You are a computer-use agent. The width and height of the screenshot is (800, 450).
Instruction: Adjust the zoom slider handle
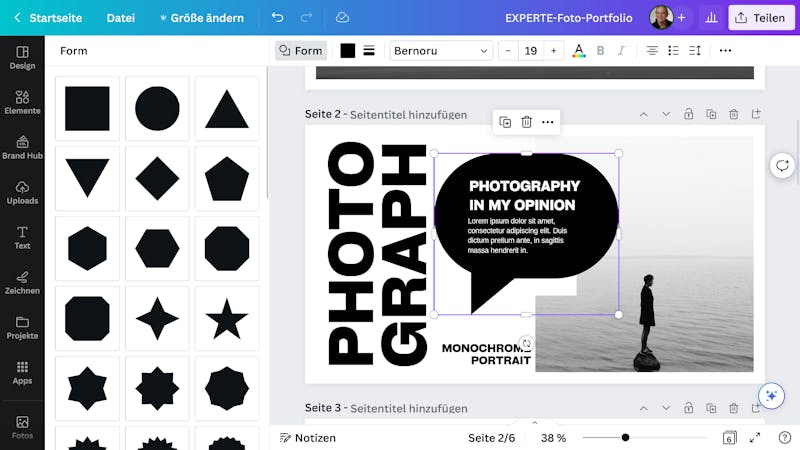[x=625, y=438]
